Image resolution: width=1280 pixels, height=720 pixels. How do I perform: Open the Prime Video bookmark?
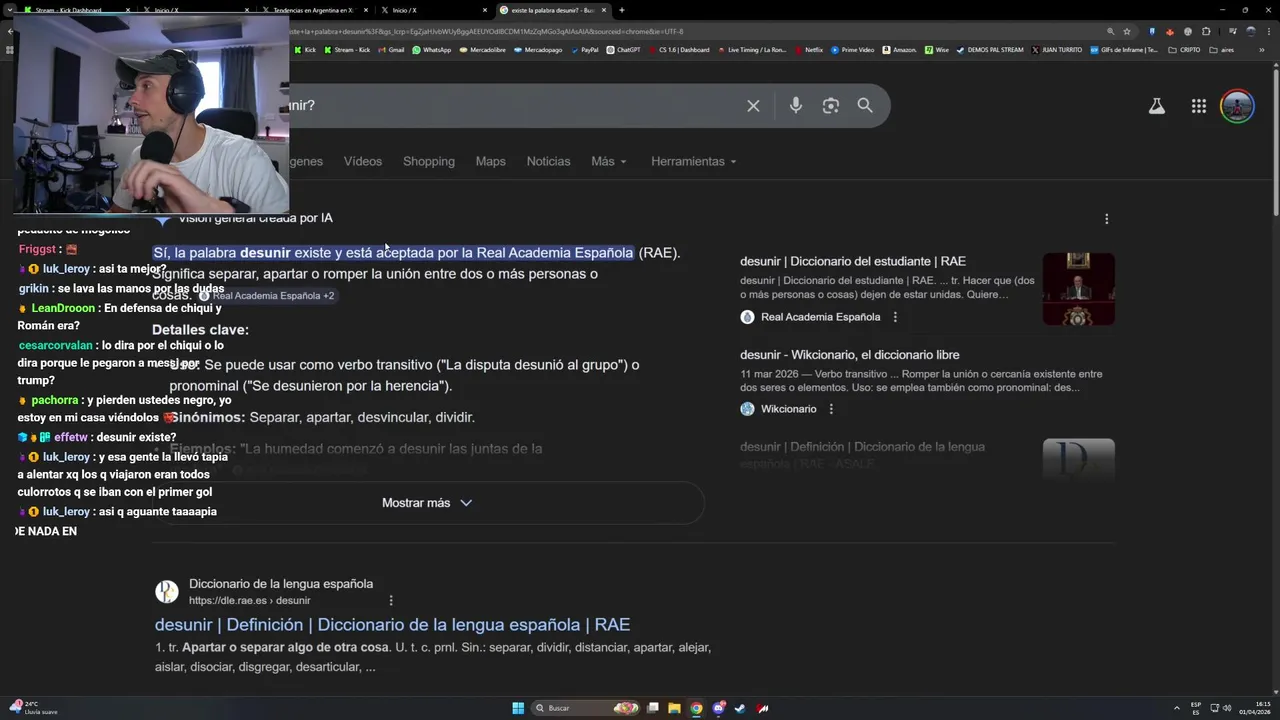853,49
